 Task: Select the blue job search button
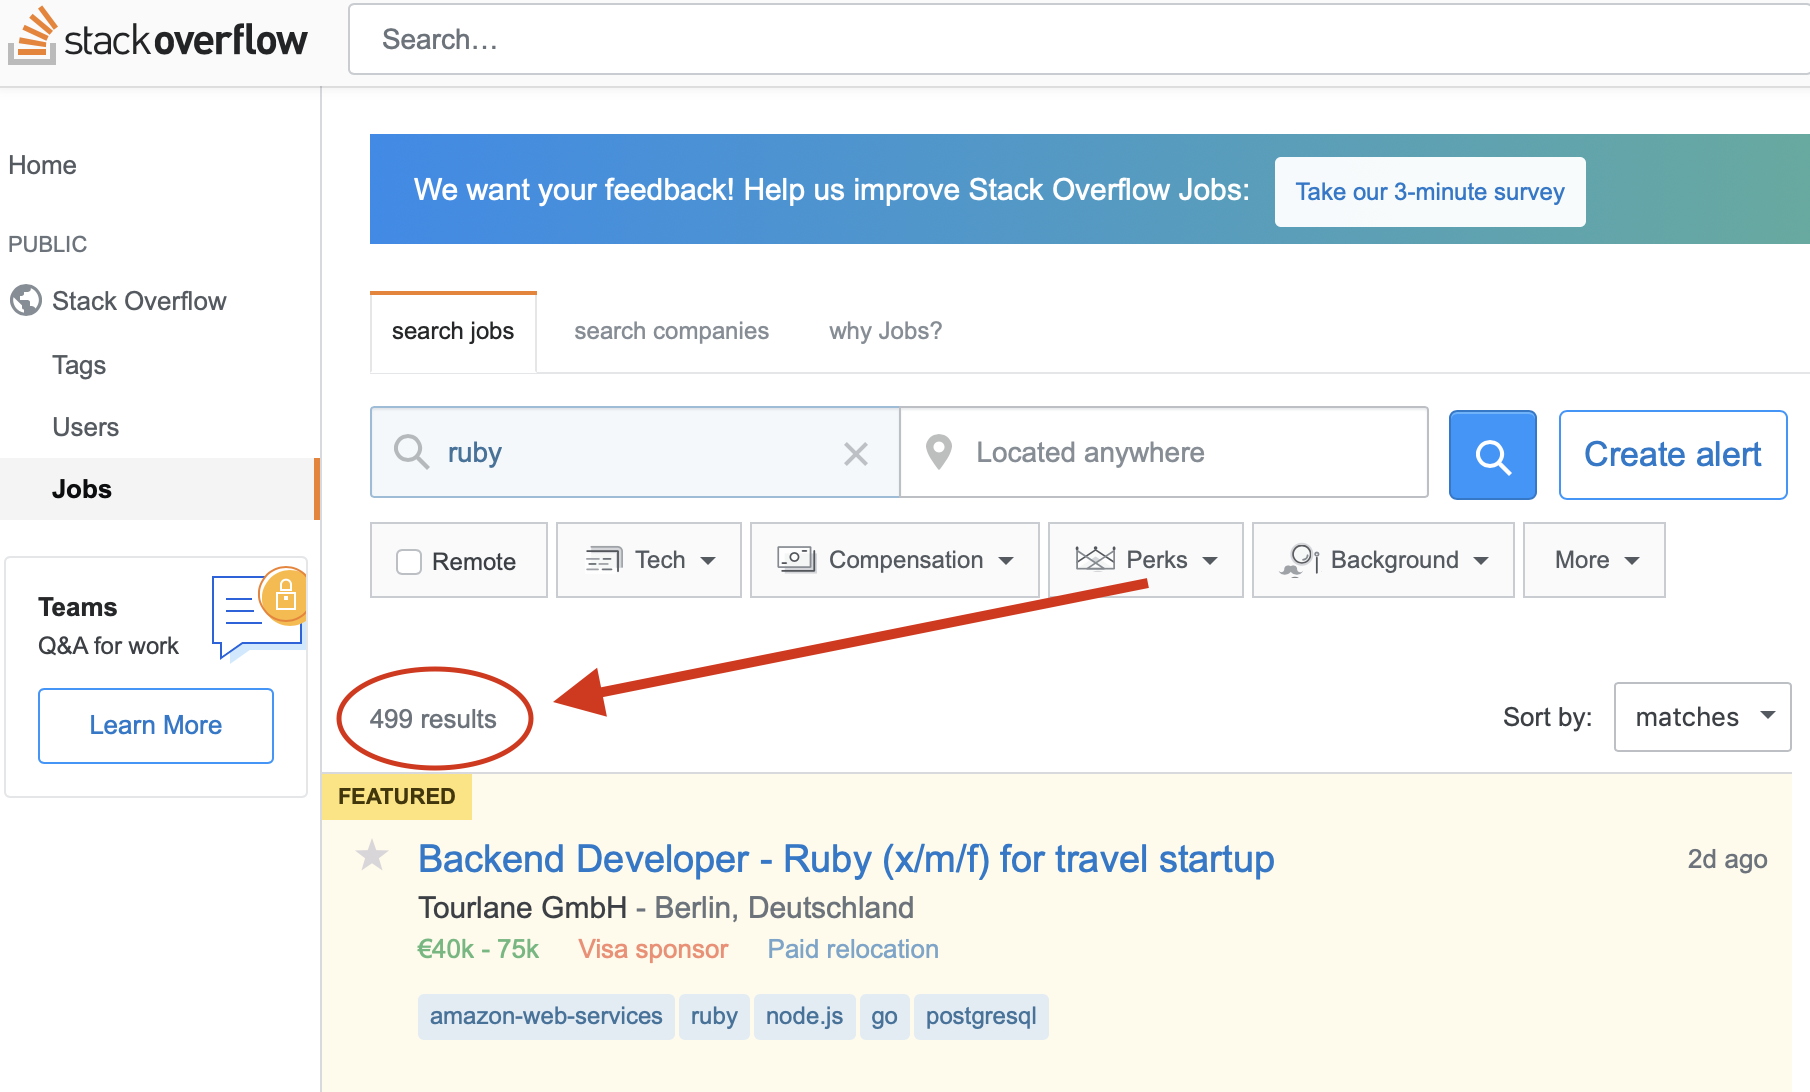click(x=1491, y=455)
